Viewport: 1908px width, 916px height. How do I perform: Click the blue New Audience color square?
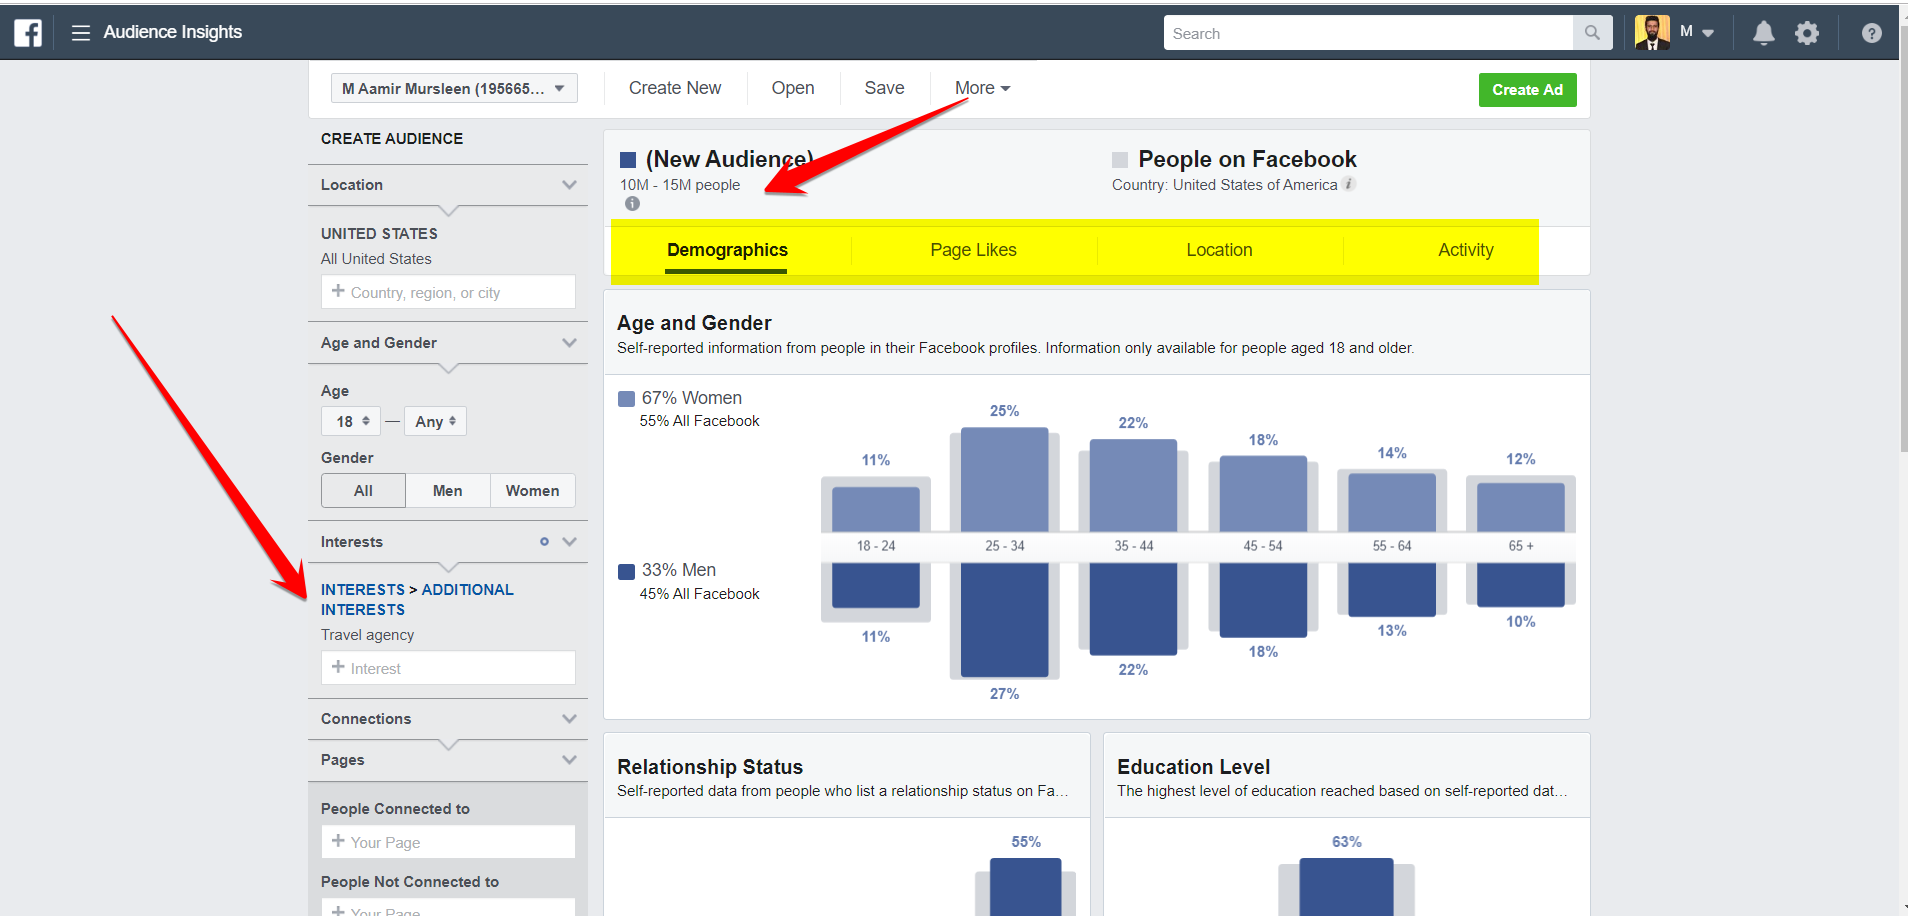(628, 160)
